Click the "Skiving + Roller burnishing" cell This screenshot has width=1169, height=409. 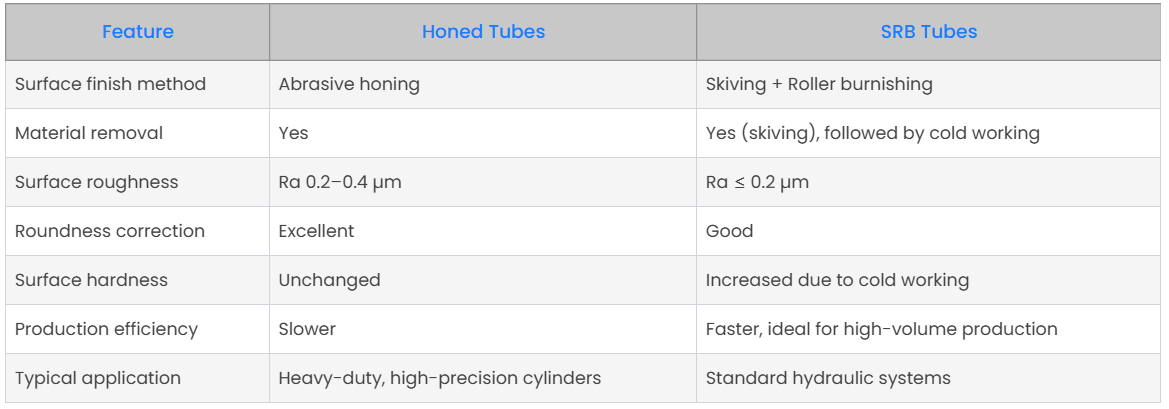(819, 84)
